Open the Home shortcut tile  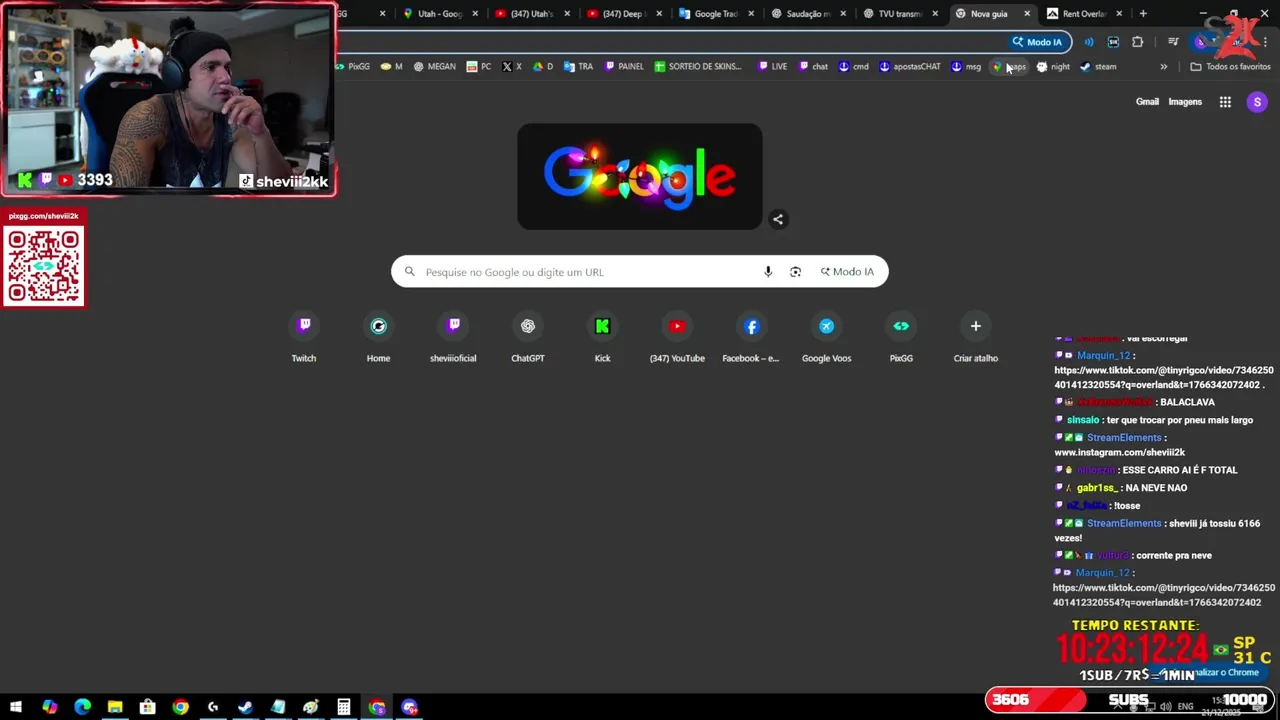[x=378, y=338]
